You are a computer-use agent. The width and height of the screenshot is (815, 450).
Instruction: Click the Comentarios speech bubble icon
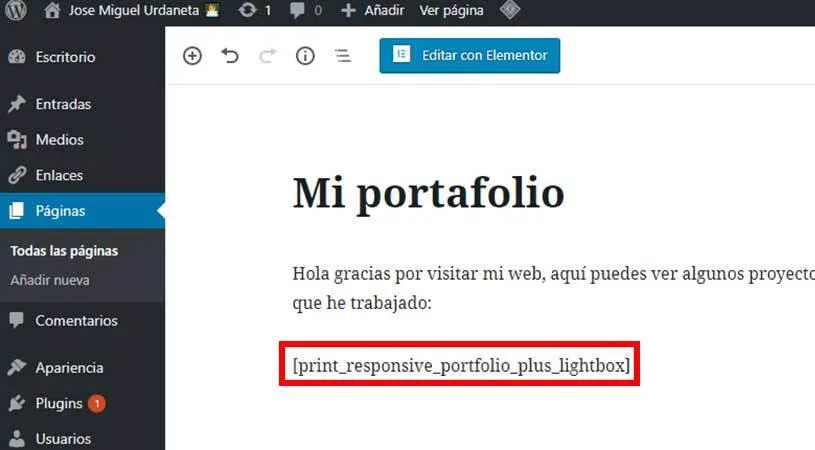point(17,320)
